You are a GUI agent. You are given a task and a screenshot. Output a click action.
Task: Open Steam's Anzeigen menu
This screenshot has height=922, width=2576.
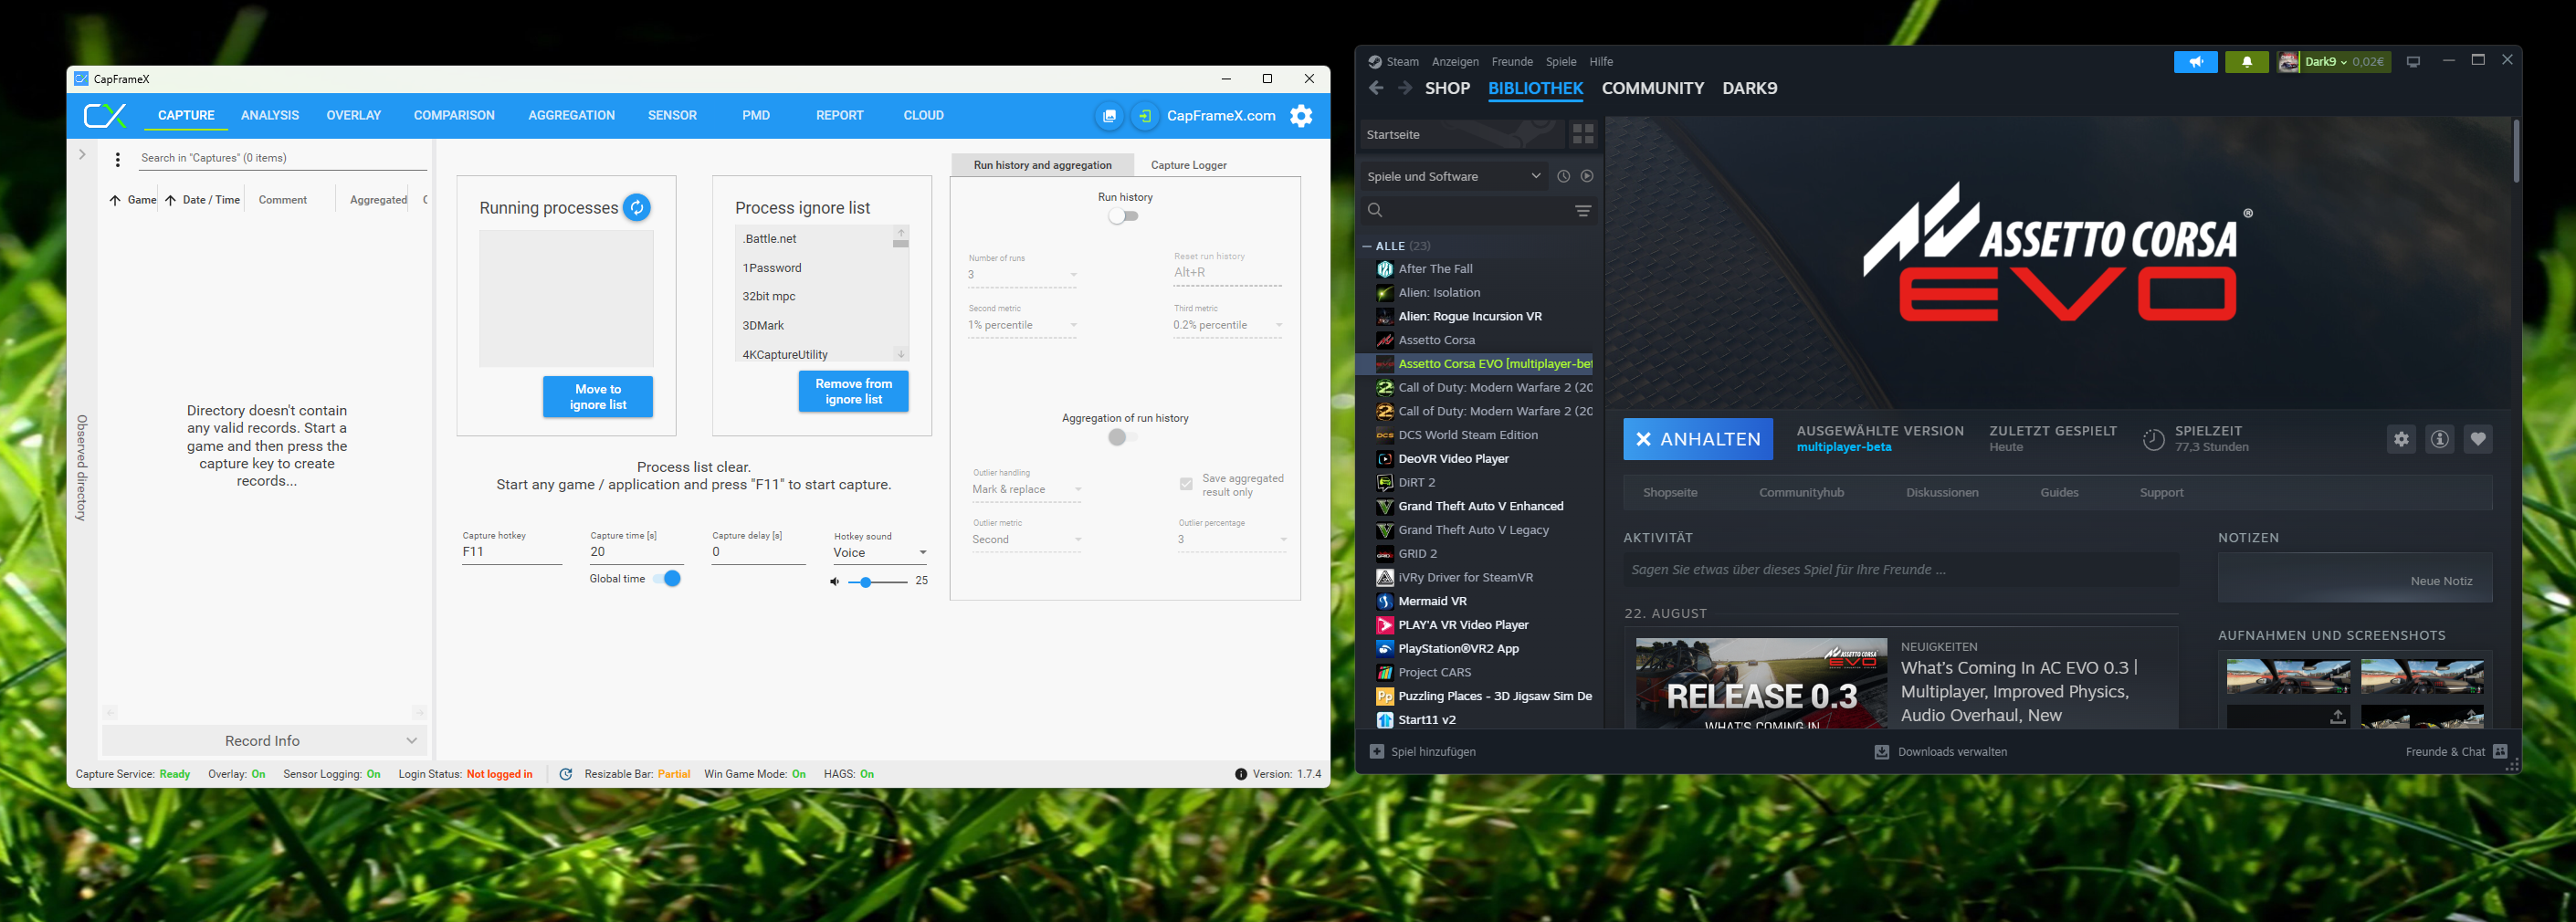coord(1455,62)
